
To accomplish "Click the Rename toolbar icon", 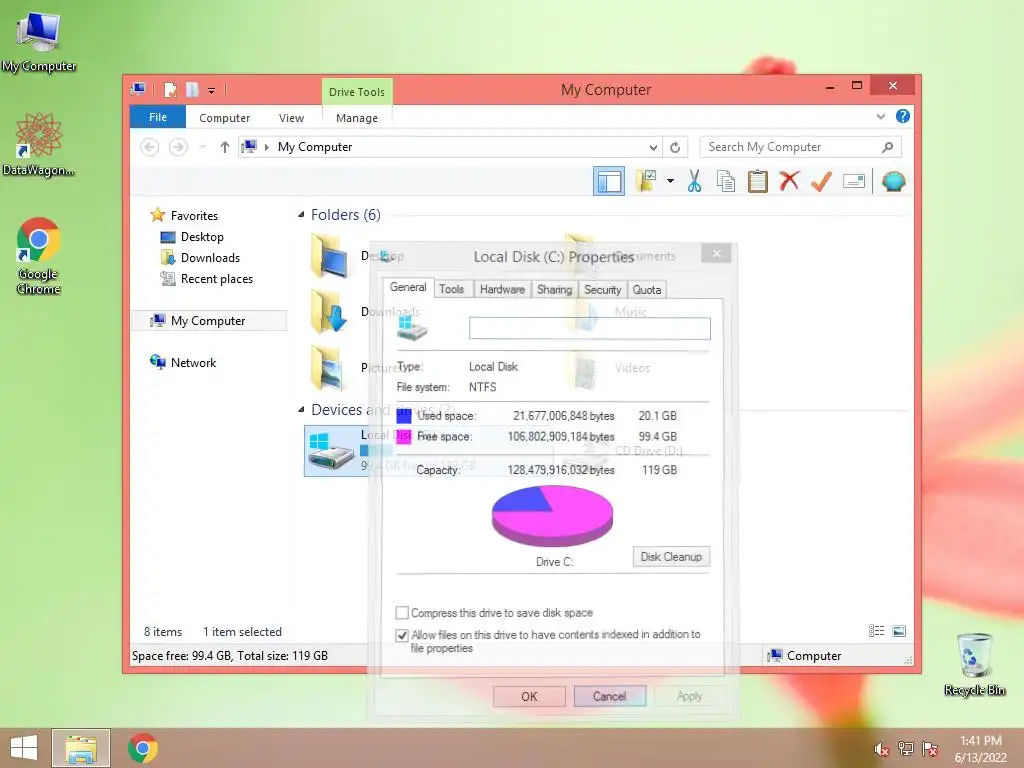I will 854,181.
